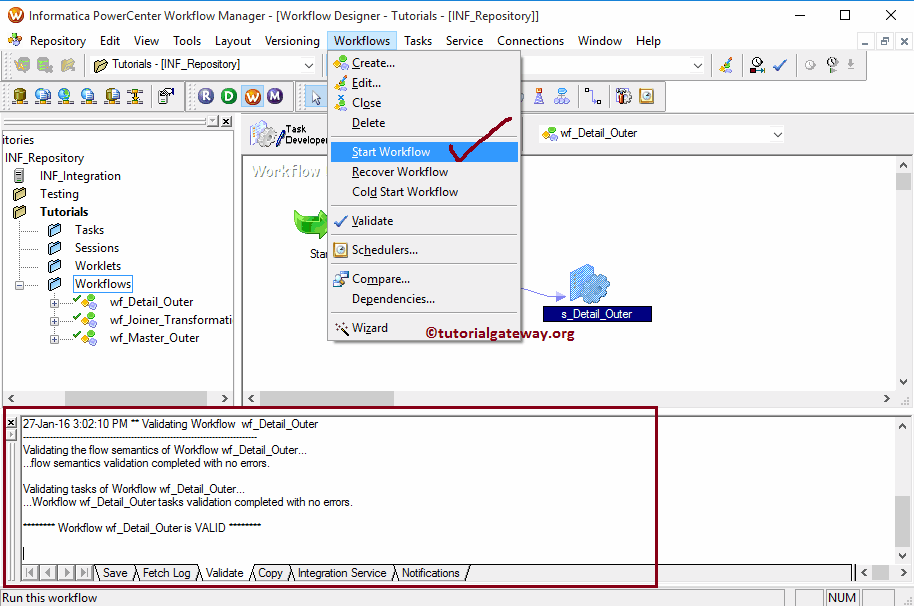Image resolution: width=914 pixels, height=606 pixels.
Task: Switch to the Notifications tab
Action: pyautogui.click(x=430, y=572)
